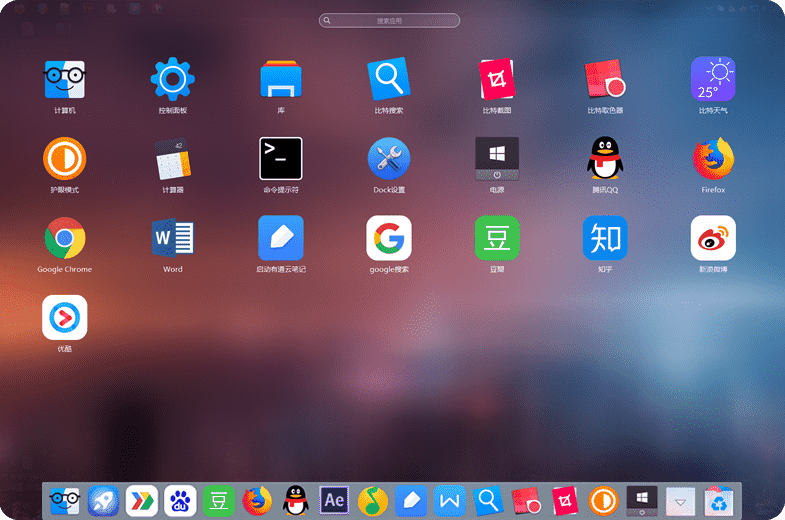Image resolution: width=785 pixels, height=520 pixels.
Task: Click the orange eye-protection icon in the dock
Action: pos(603,500)
